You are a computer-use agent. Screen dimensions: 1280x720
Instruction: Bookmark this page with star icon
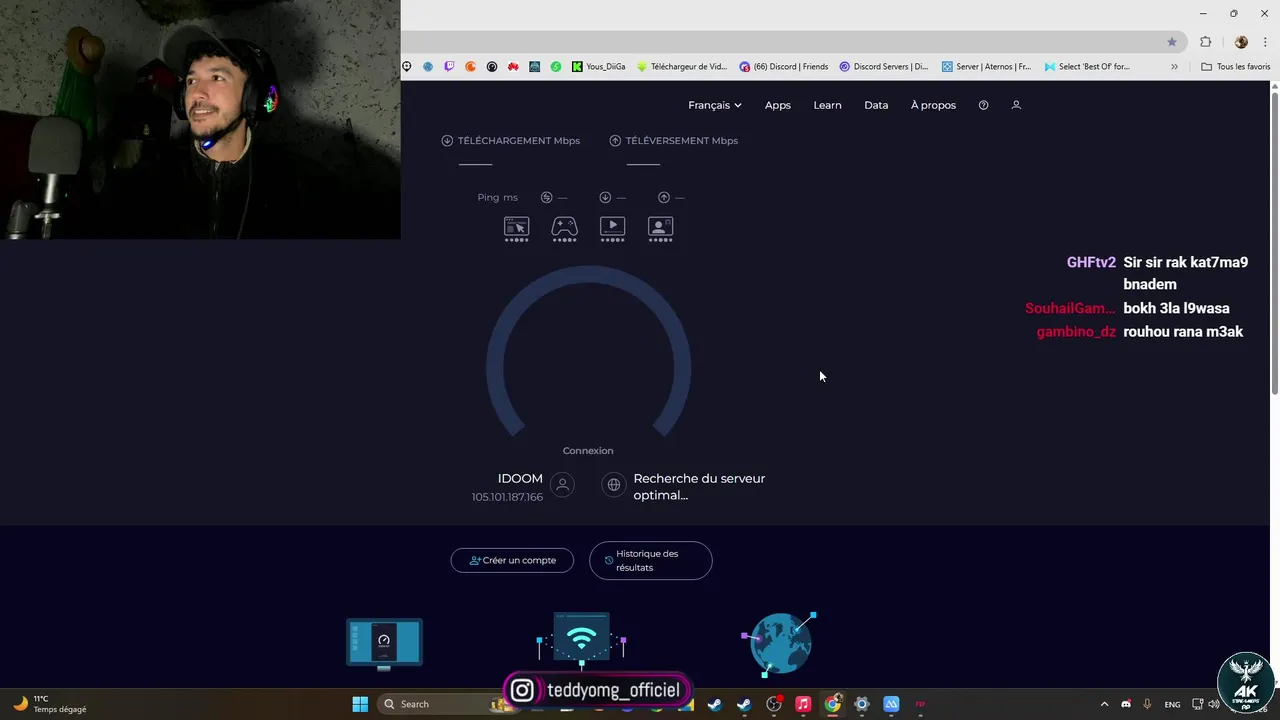(x=1172, y=42)
